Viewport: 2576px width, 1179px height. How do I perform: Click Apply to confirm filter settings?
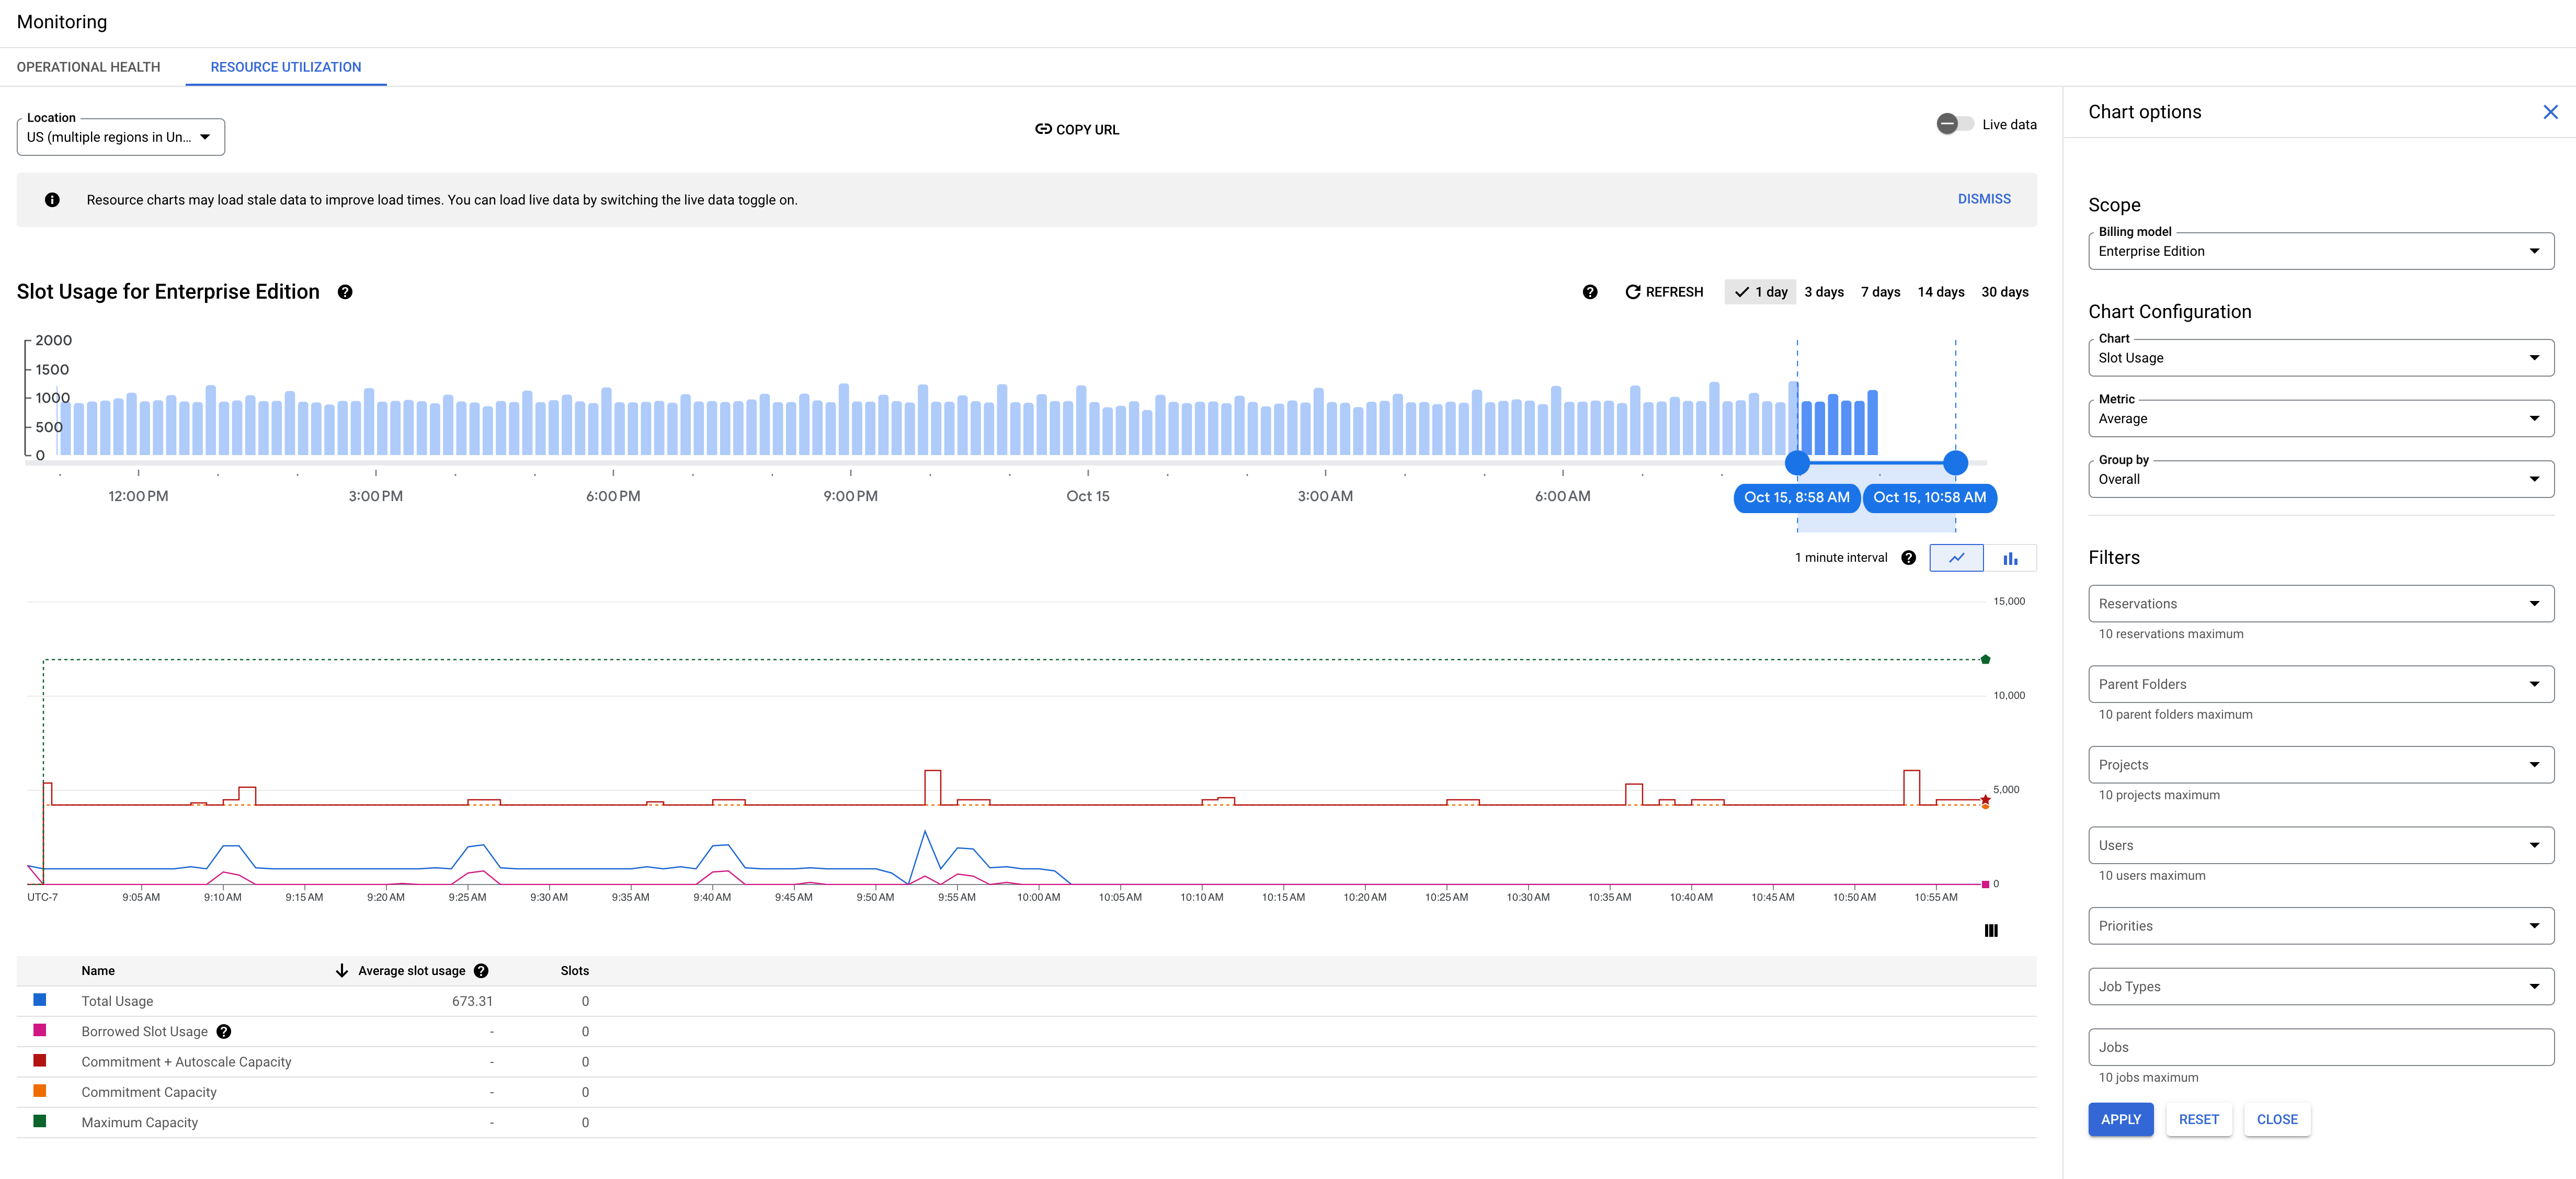point(2121,1120)
